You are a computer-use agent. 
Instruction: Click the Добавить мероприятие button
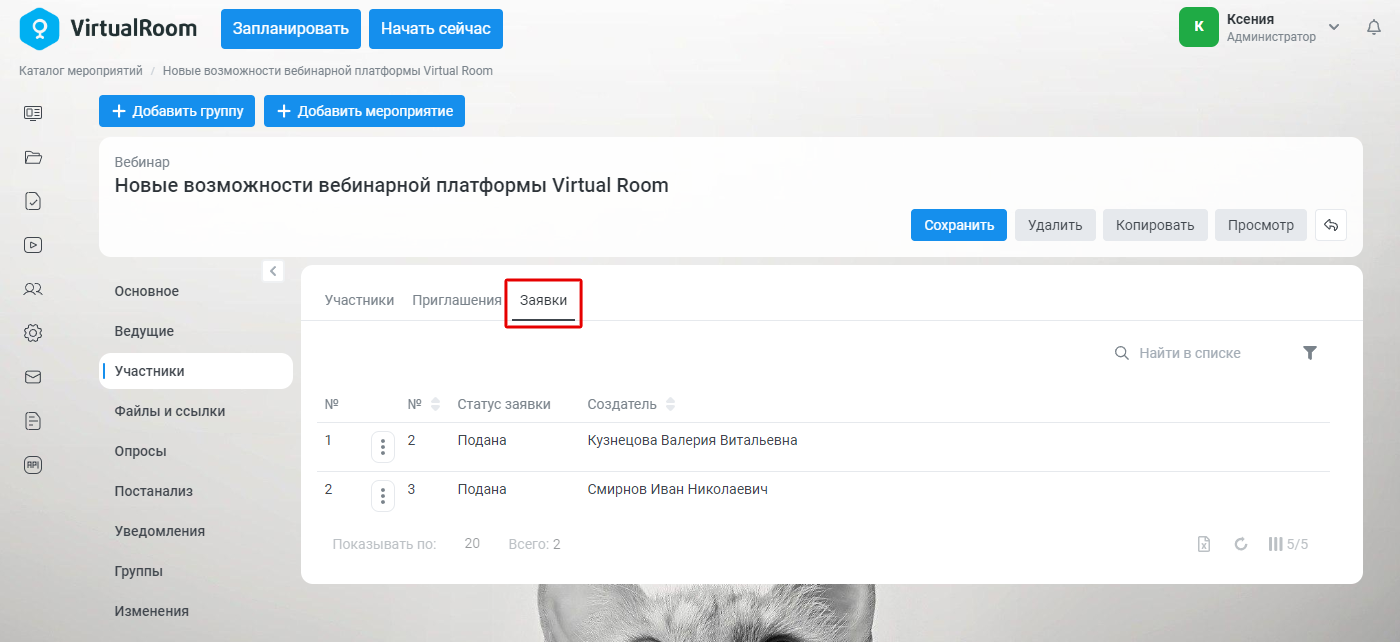point(364,111)
